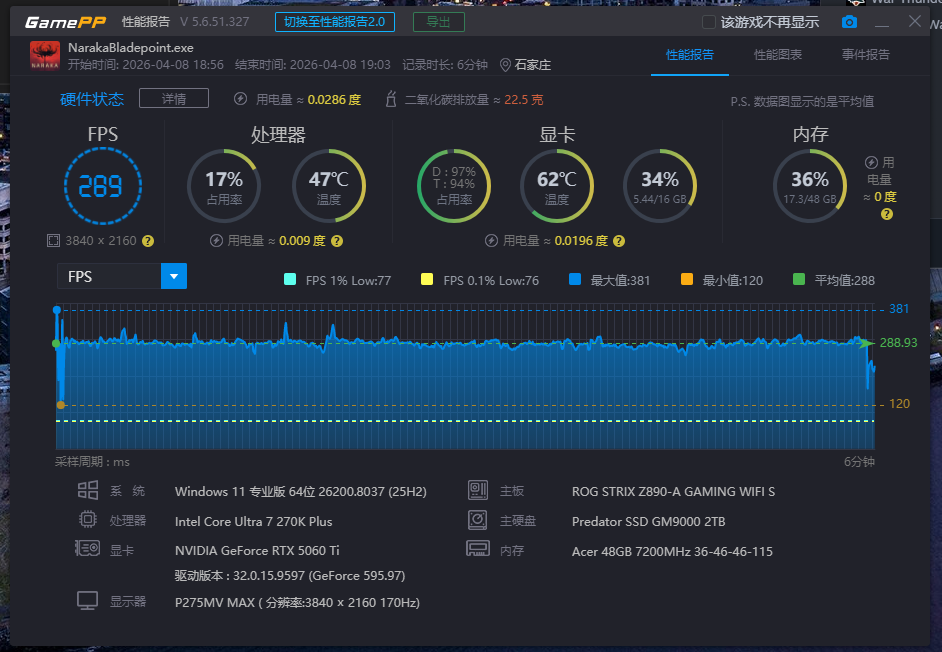The image size is (942, 652).
Task: Click the 处理器 CPU chip icon
Action: (x=88, y=520)
